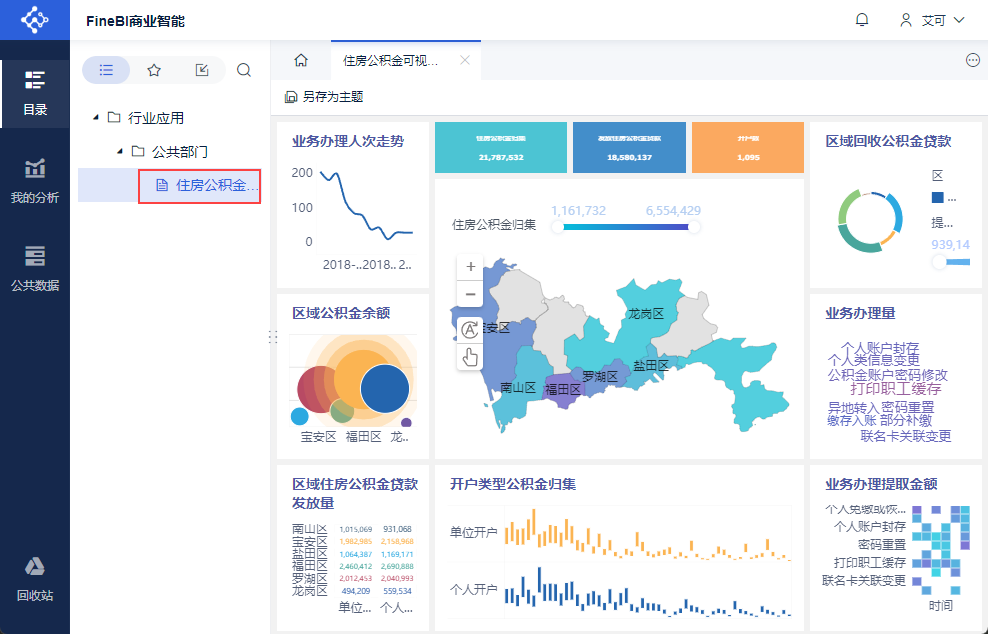Viewport: 988px width, 634px height.
Task: Click the map zoom out minus button
Action: 471,294
